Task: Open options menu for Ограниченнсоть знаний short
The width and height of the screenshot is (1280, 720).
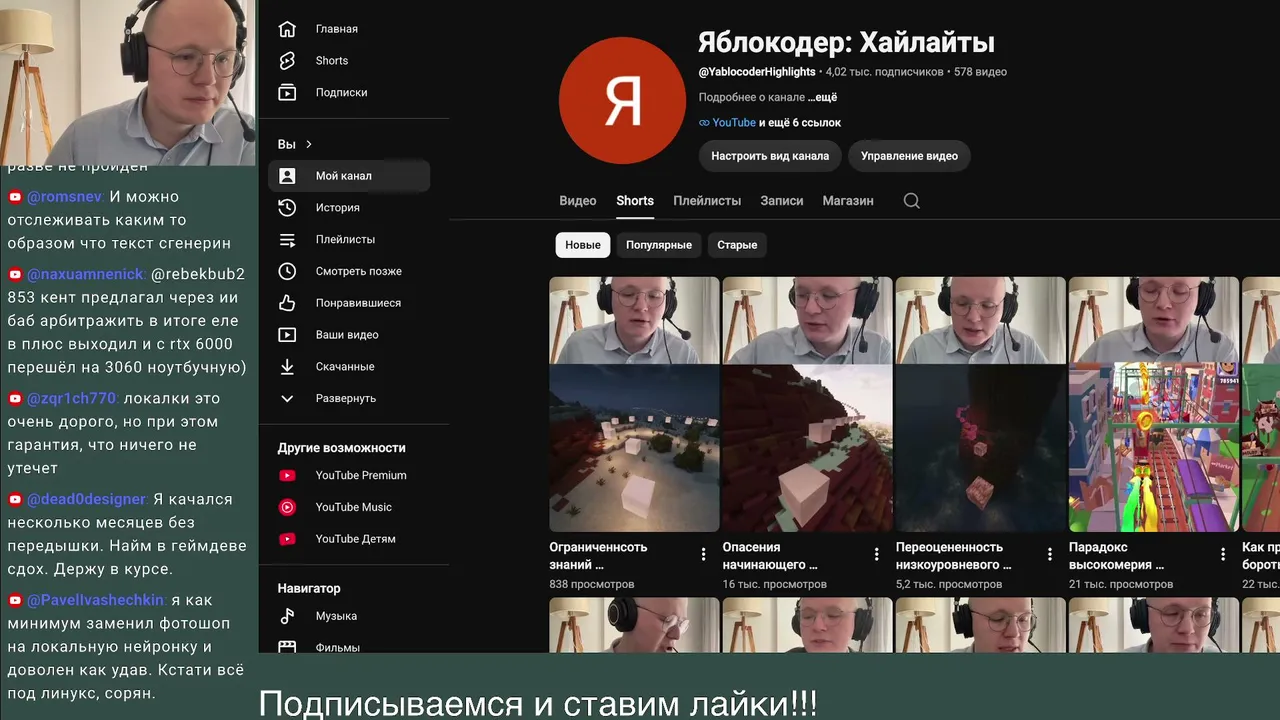Action: [x=703, y=554]
